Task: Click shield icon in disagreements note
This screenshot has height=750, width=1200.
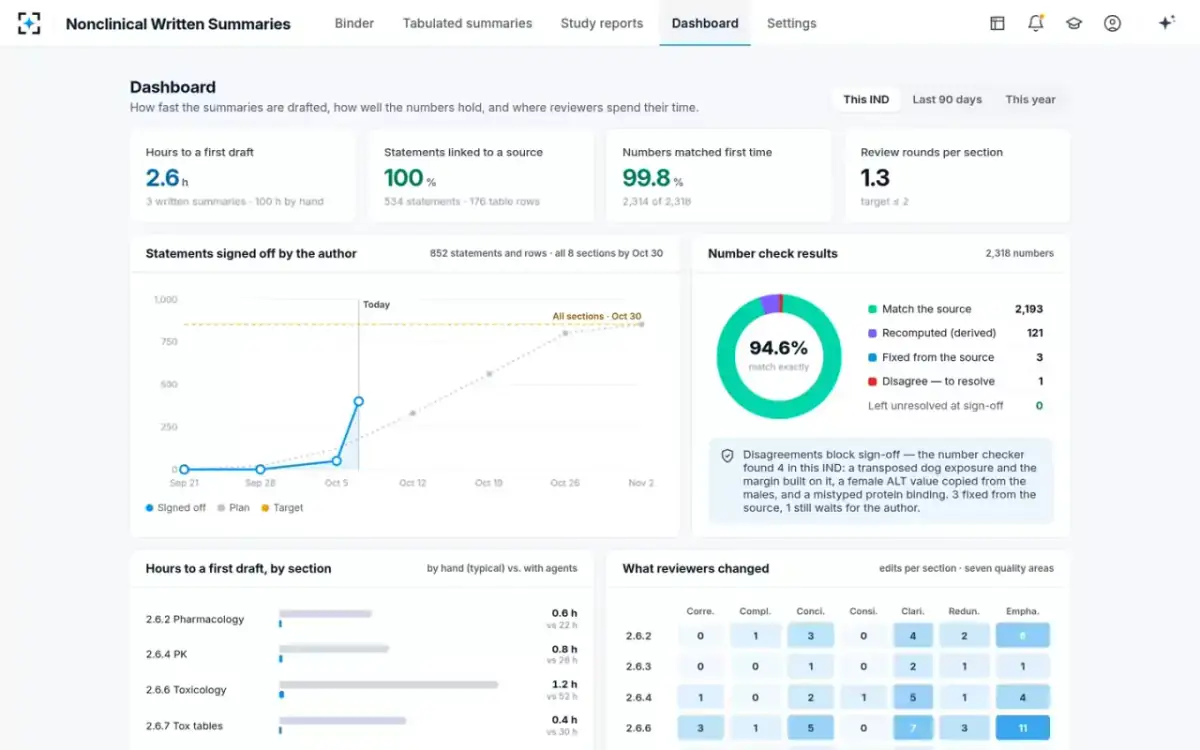Action: pos(728,456)
